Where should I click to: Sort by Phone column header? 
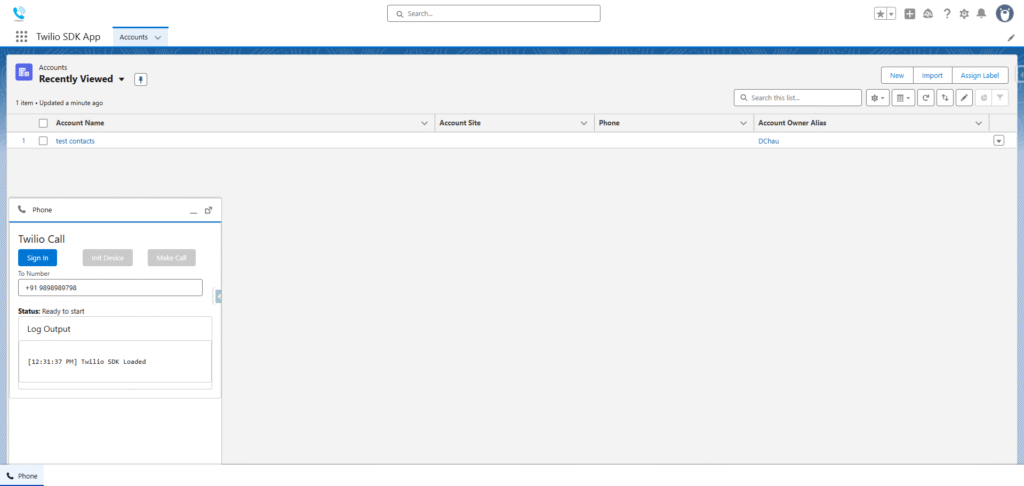pos(609,123)
